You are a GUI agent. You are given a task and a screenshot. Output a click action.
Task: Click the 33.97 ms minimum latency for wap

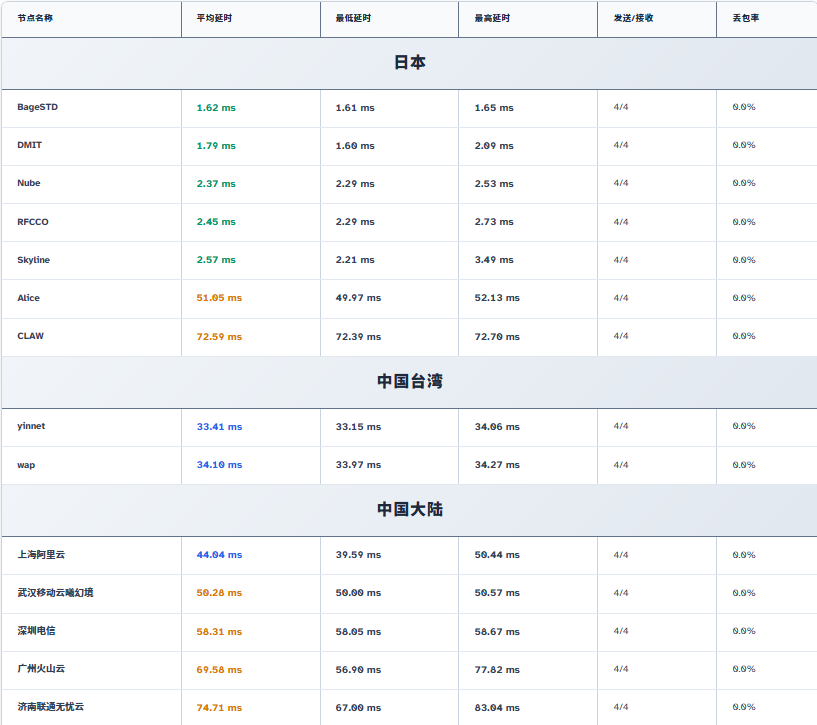tap(358, 465)
